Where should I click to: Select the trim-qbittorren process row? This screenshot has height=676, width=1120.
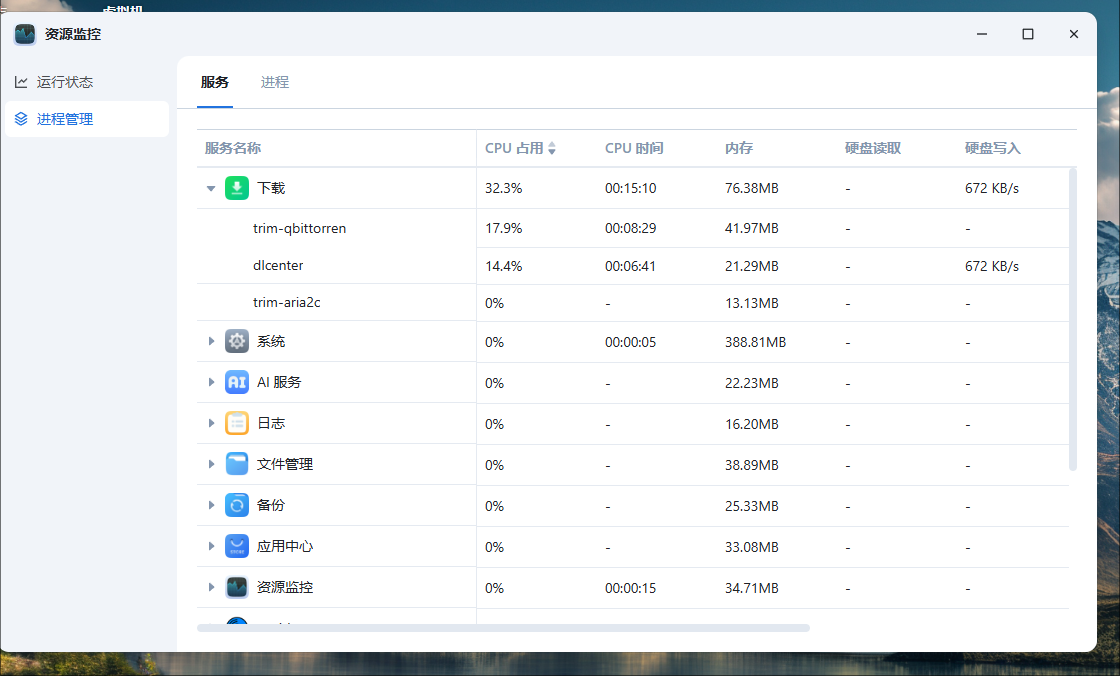632,228
